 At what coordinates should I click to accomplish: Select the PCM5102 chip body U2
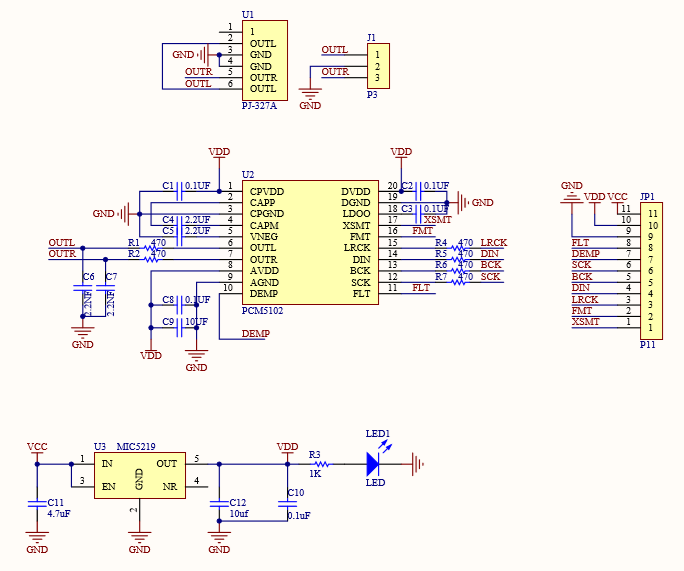(x=310, y=241)
